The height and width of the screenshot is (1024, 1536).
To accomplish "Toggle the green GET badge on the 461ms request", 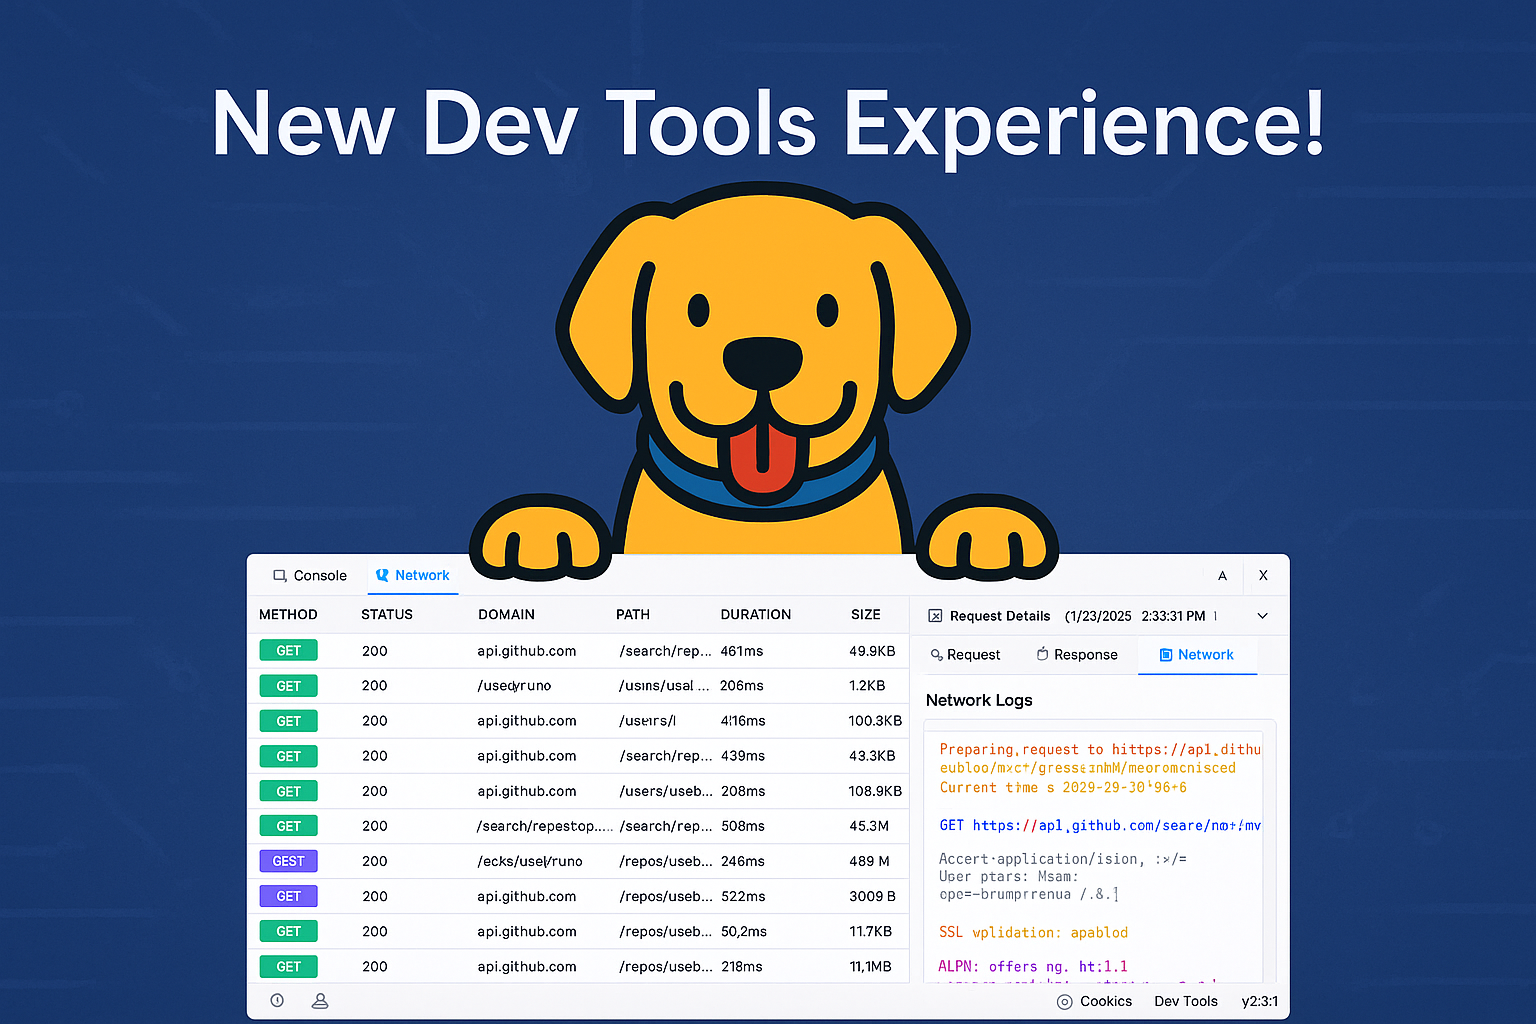I will 288,650.
